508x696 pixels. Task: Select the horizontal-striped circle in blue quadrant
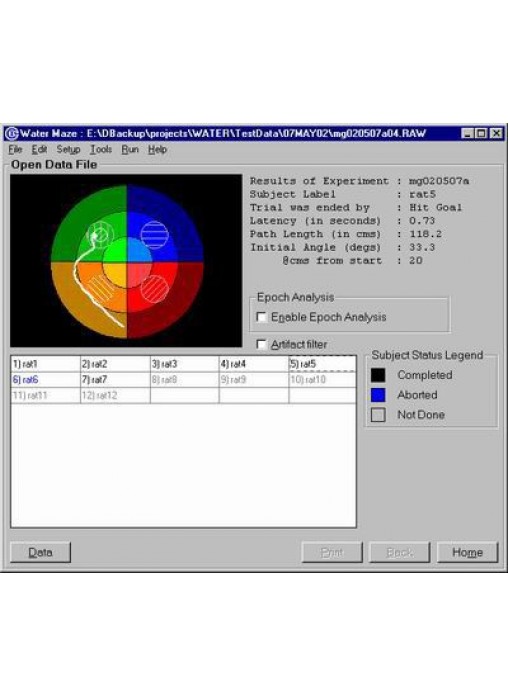point(155,235)
